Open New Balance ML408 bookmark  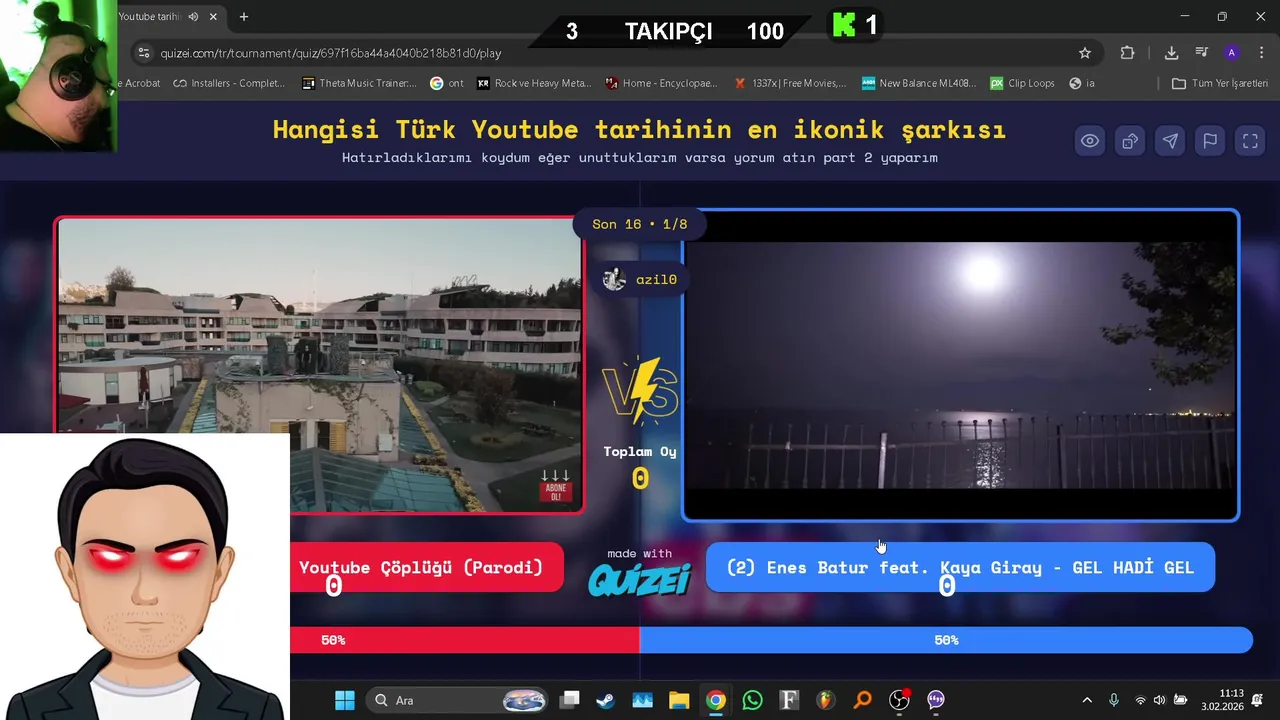tap(919, 83)
